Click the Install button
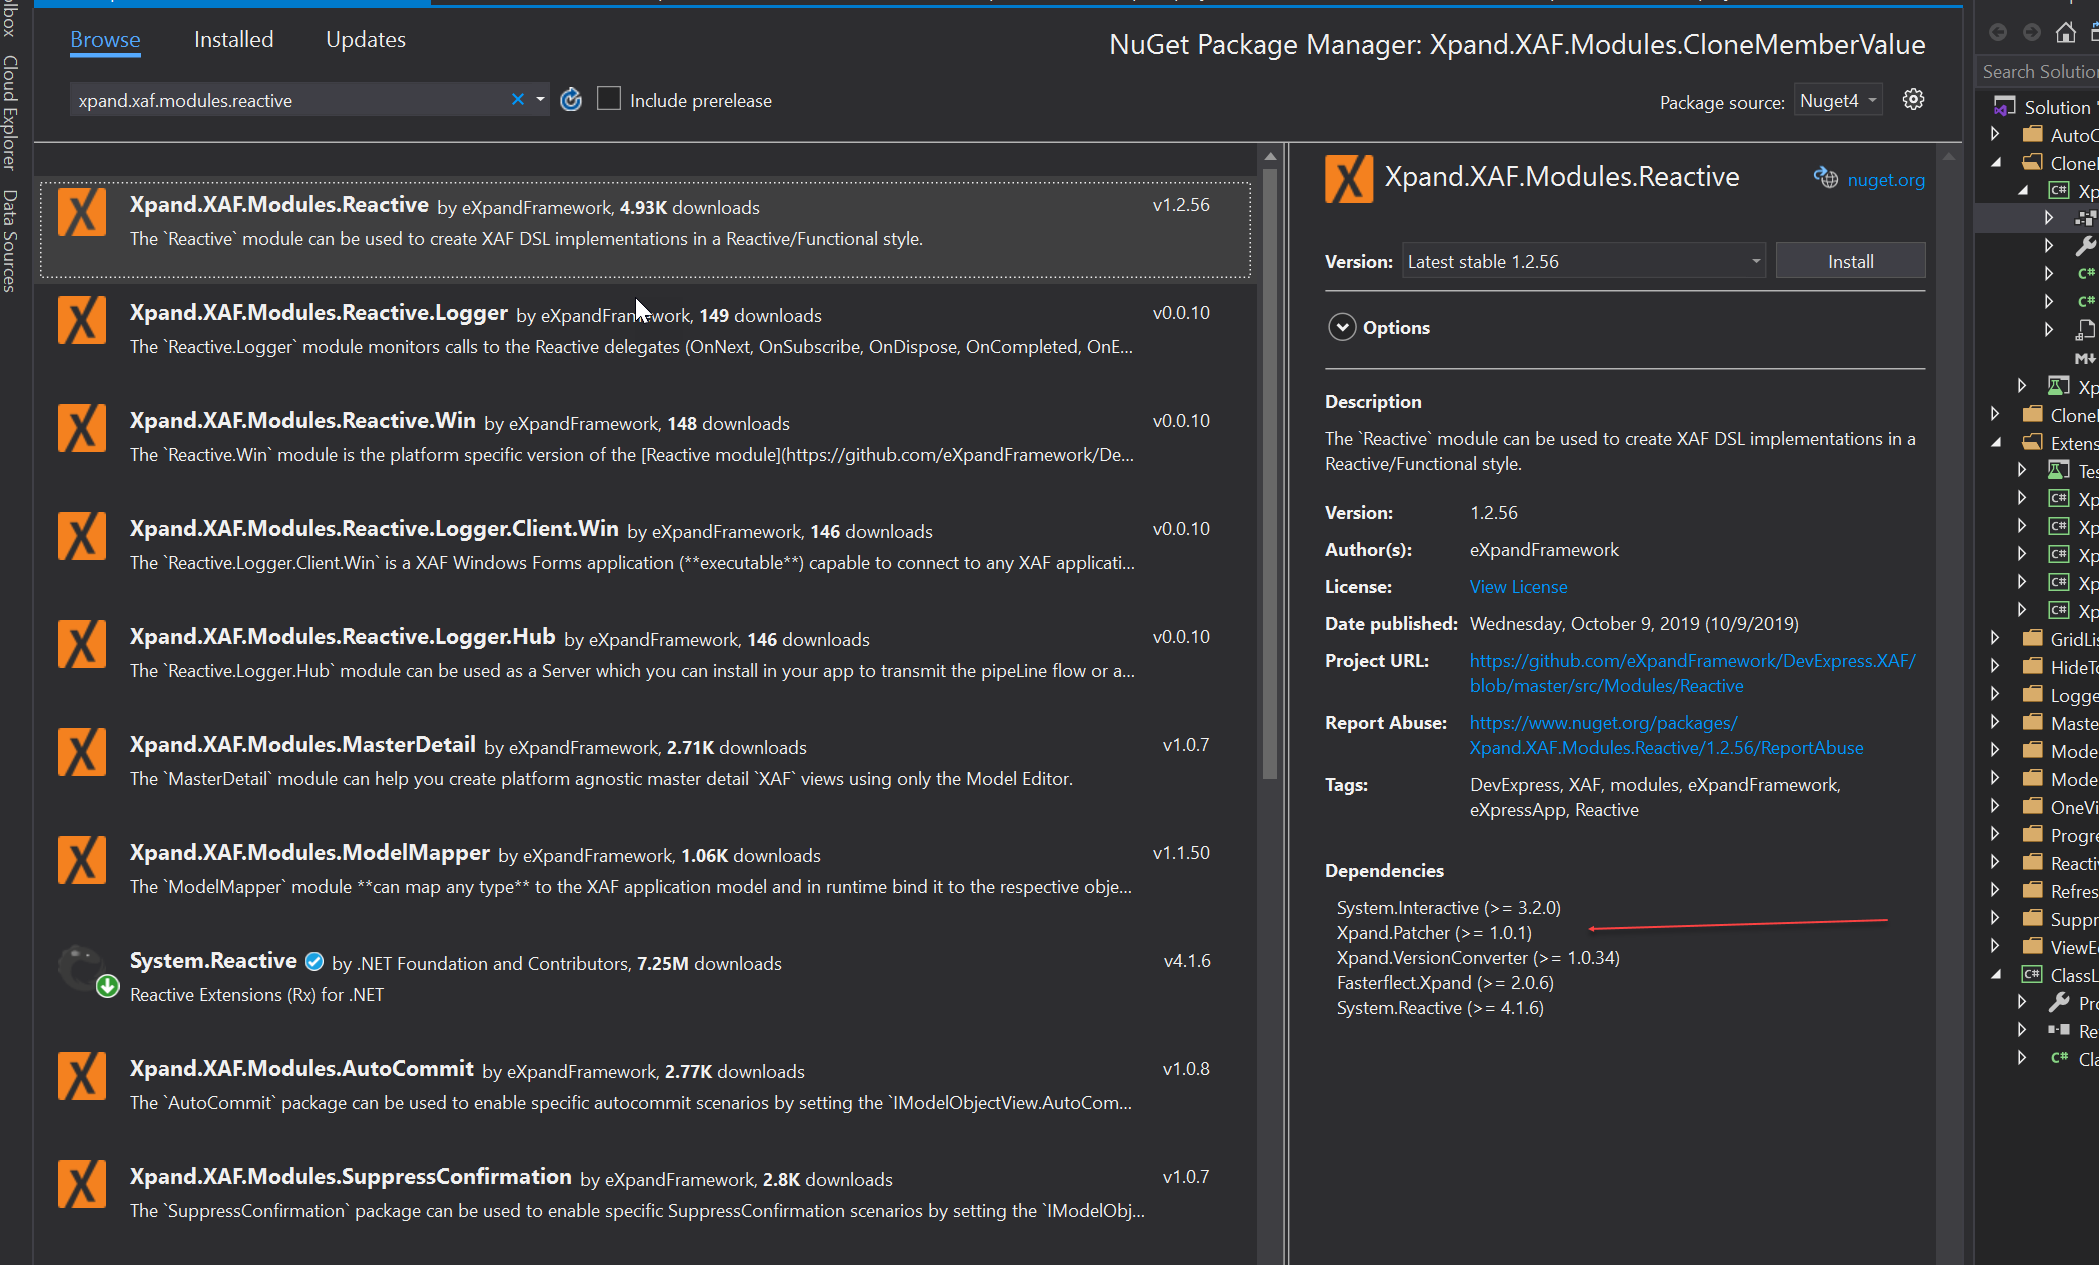The height and width of the screenshot is (1265, 2099). [x=1850, y=260]
